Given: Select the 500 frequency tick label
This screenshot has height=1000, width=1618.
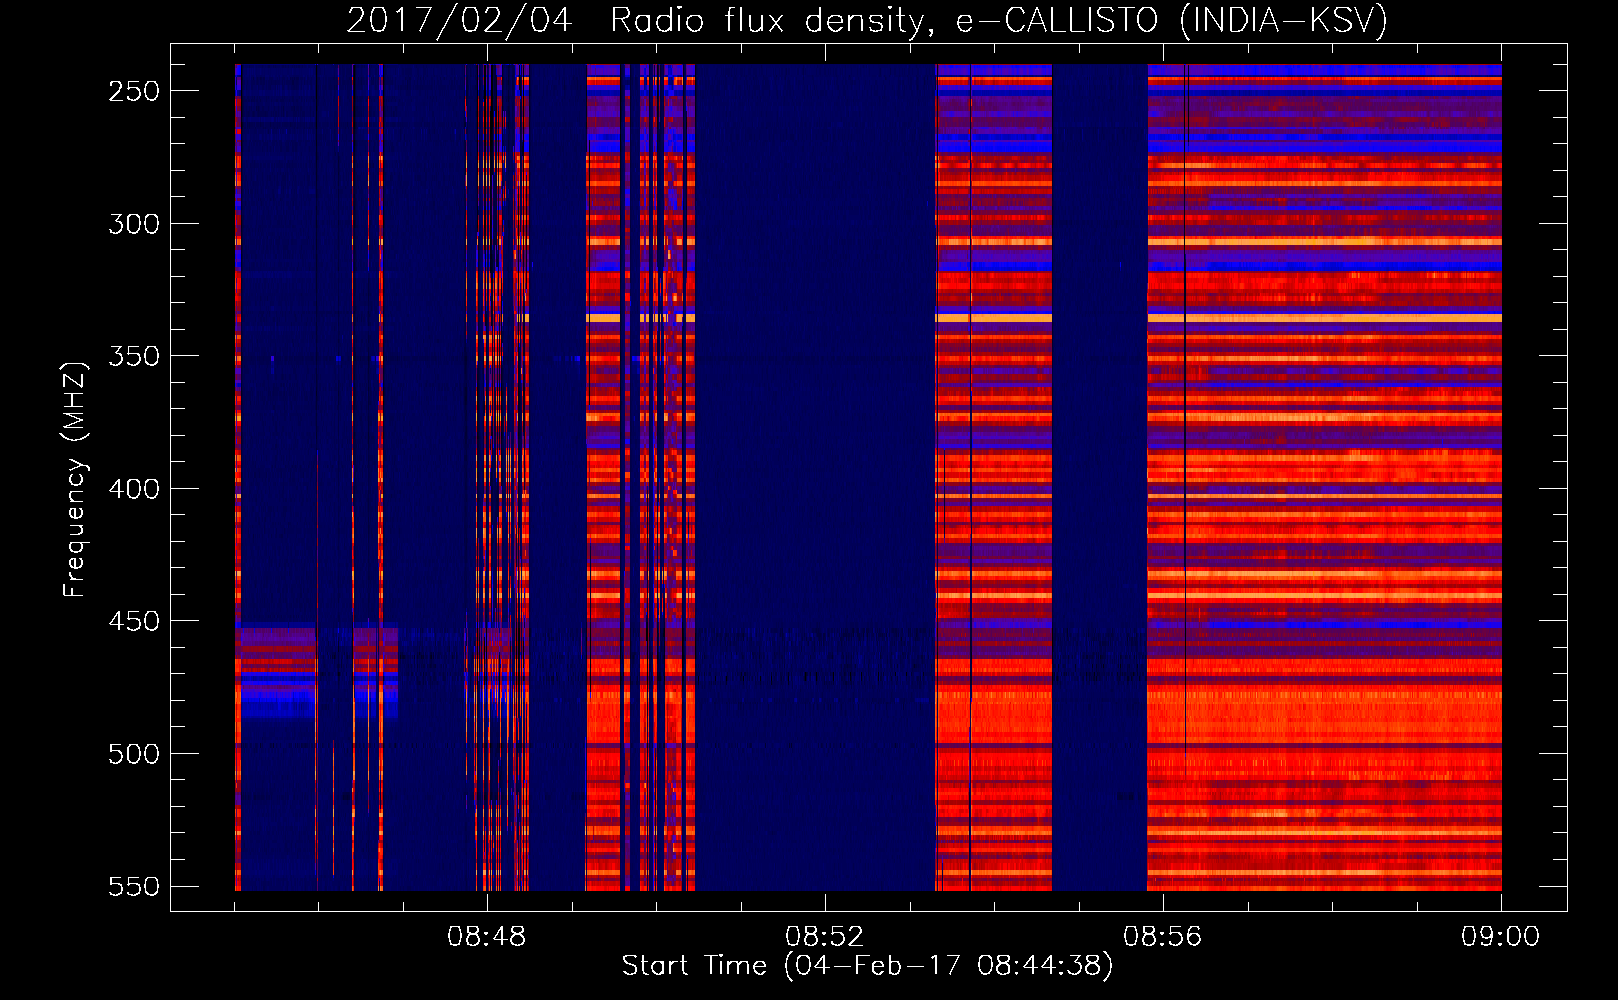Looking at the screenshot, I should click(134, 754).
